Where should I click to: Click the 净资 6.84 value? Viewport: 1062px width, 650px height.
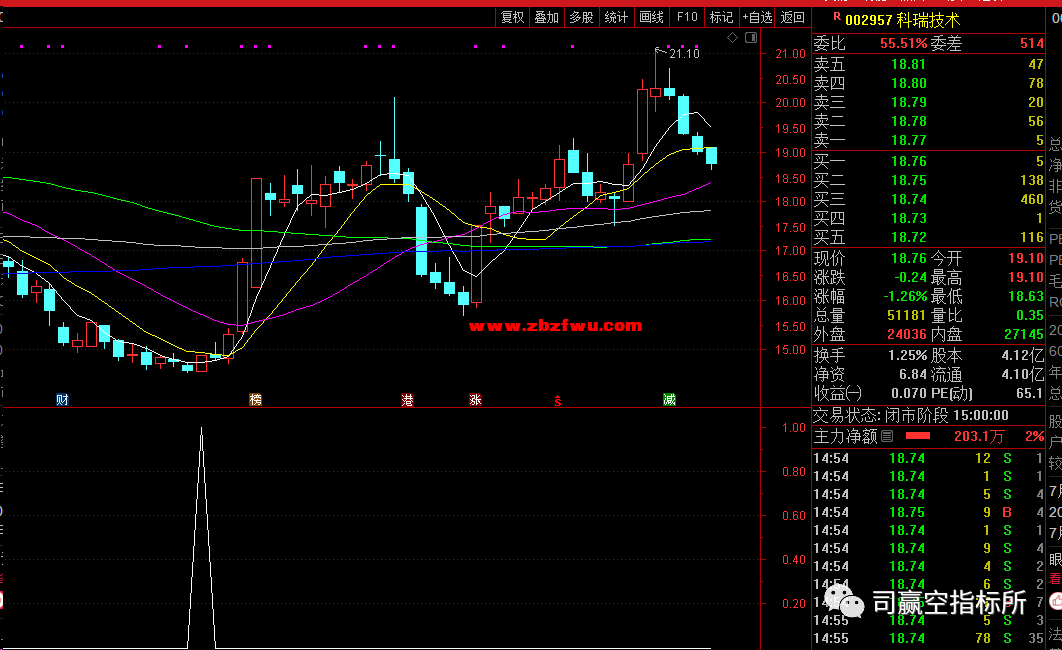[912, 374]
